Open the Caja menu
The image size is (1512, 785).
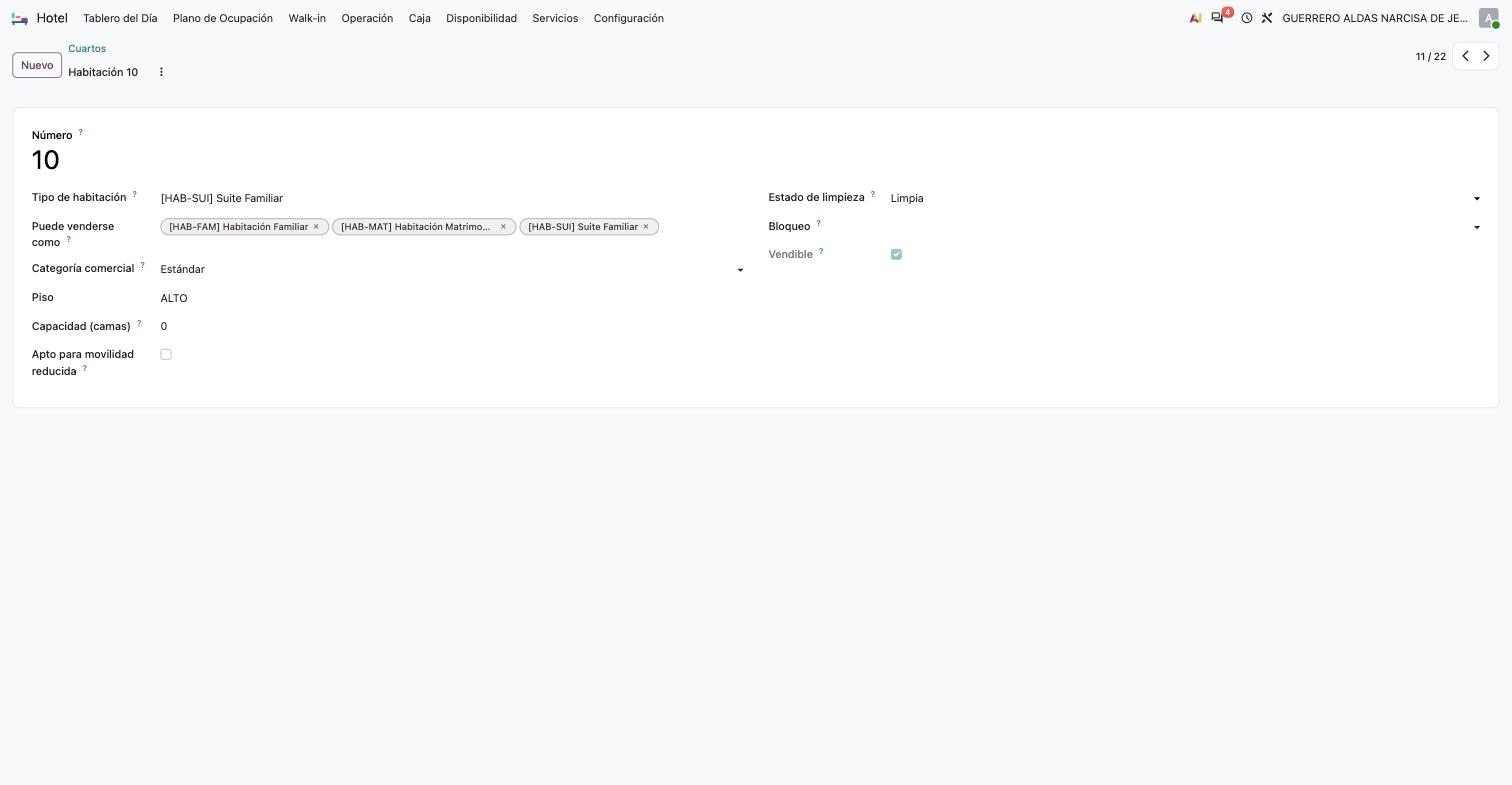(420, 18)
